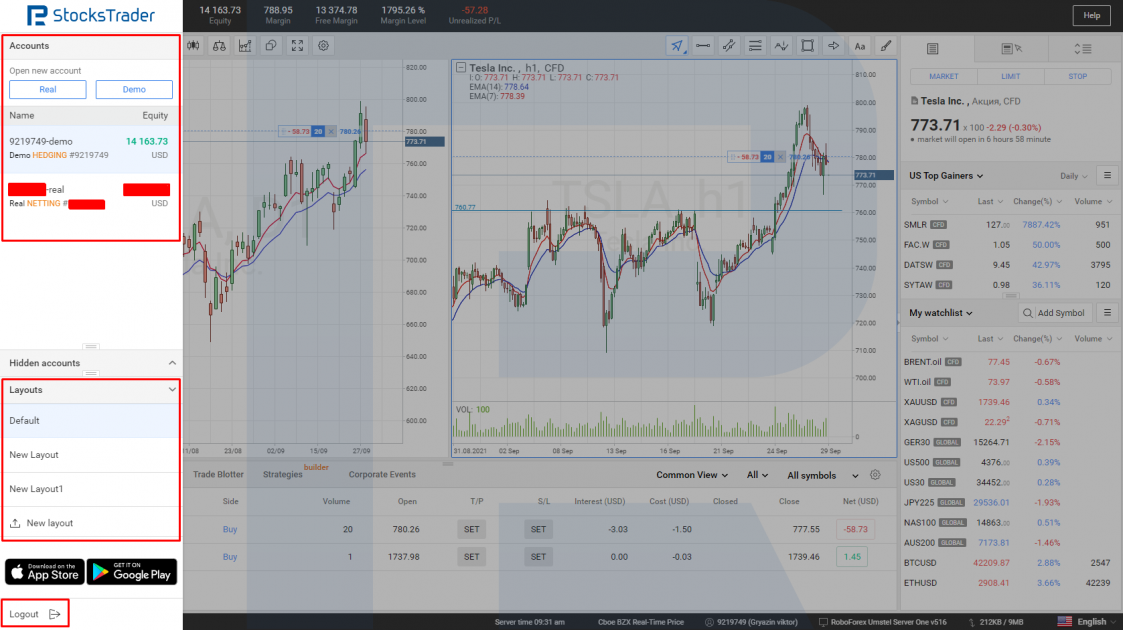This screenshot has width=1123, height=630.
Task: Open order ticket panel tab
Action: point(932,49)
